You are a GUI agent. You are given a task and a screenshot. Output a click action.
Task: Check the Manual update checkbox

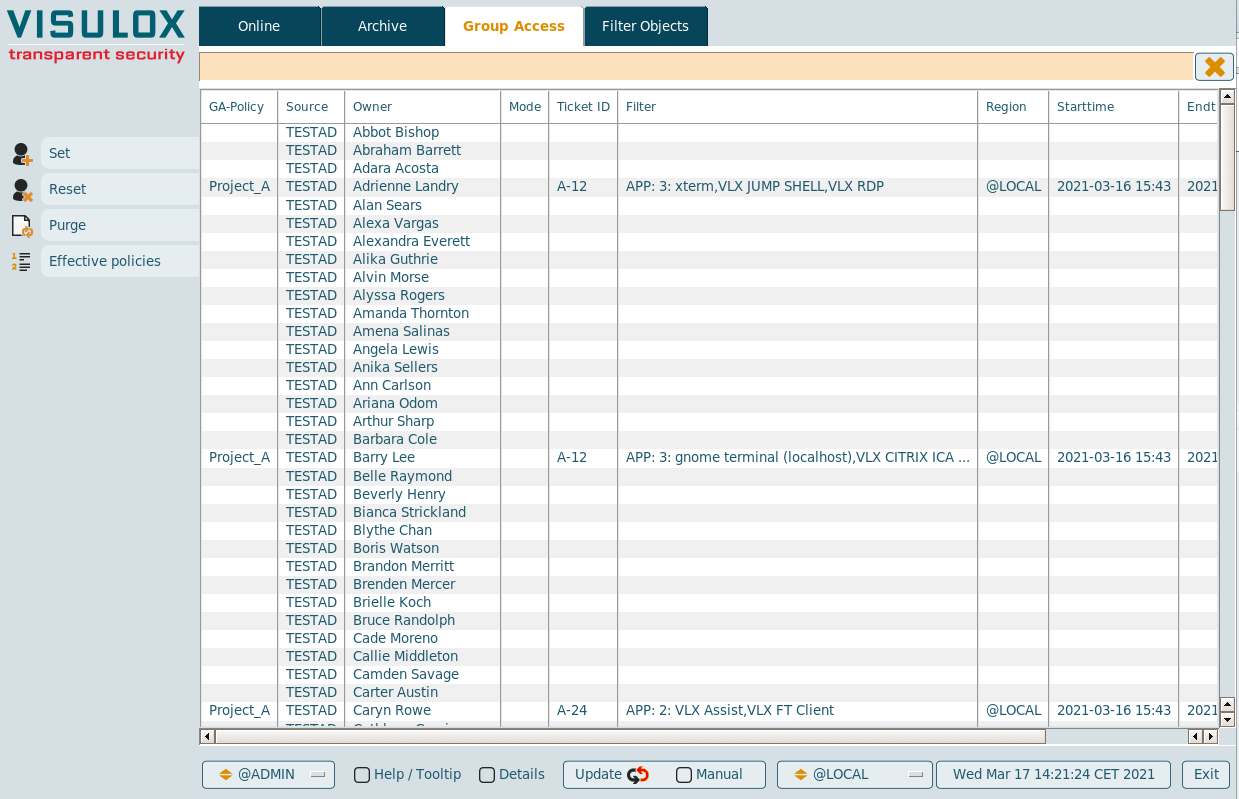(684, 775)
